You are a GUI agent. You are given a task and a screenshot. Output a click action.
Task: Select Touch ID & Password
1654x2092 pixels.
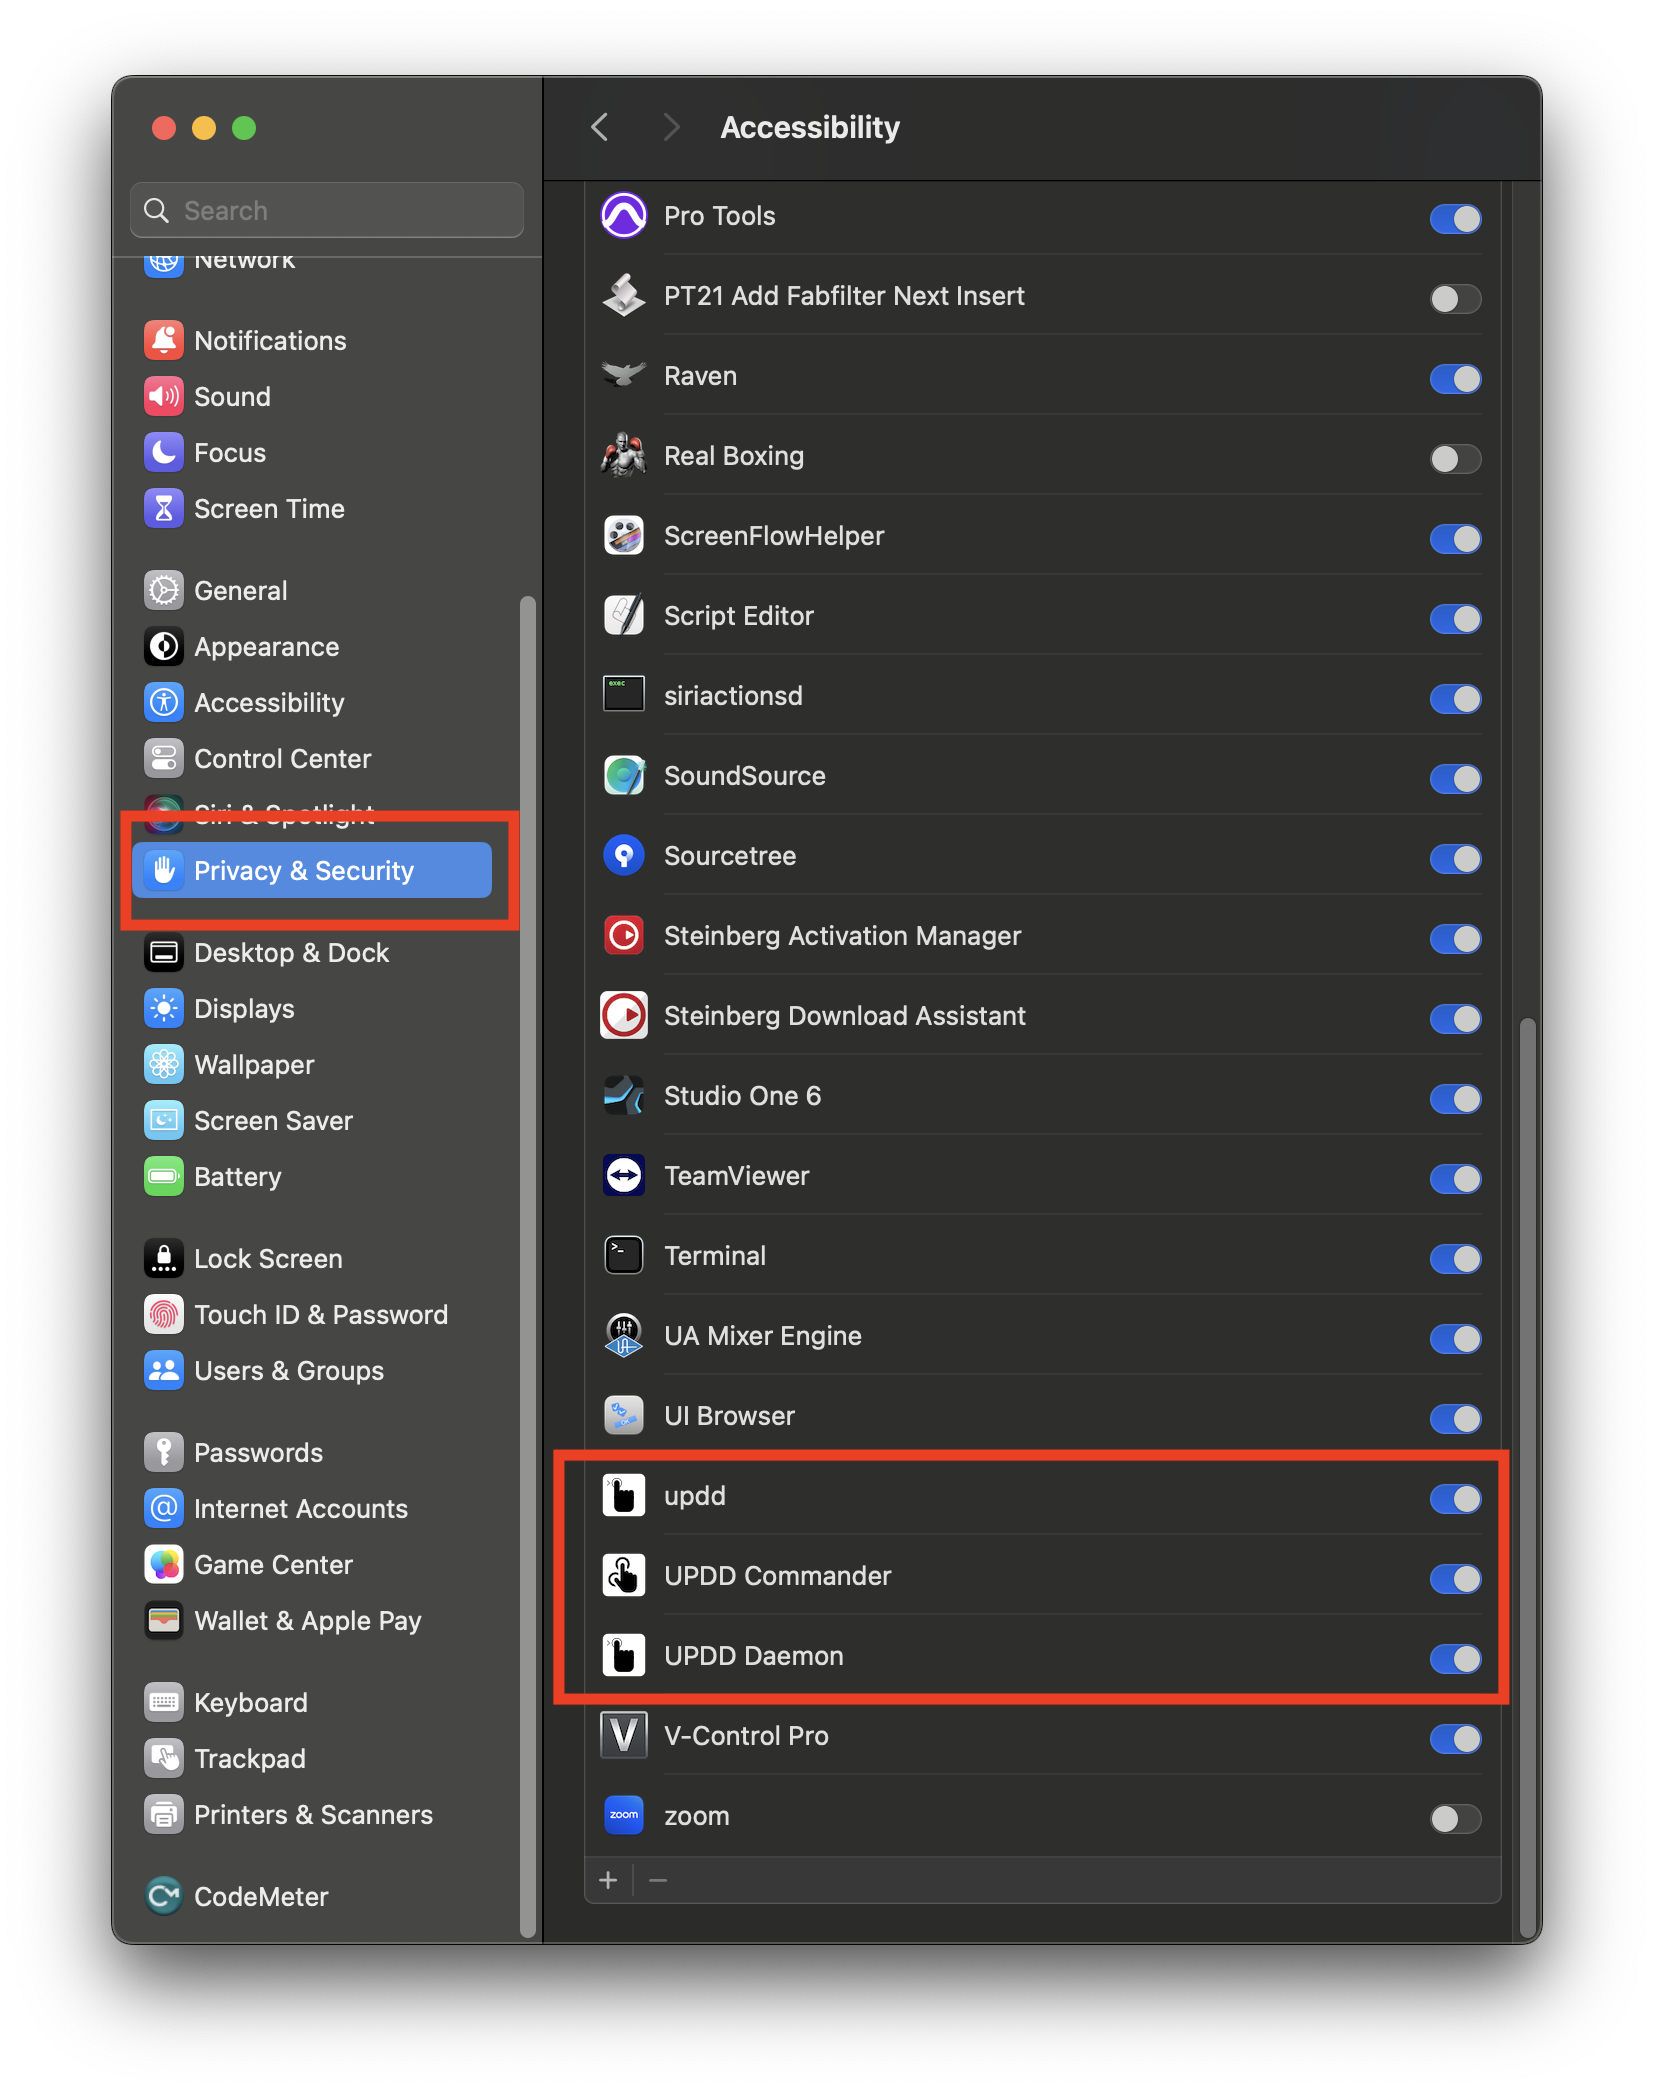(x=312, y=1314)
